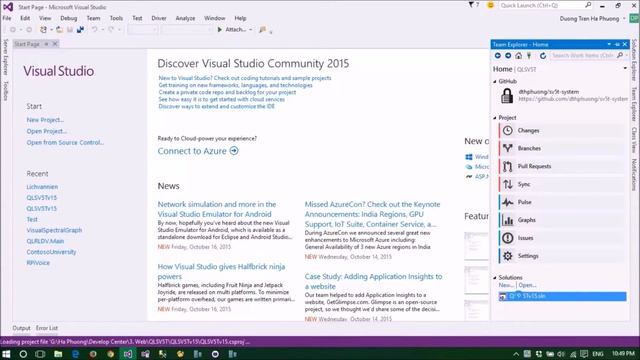Toggle auto-hide pin on Team Explorer
Image resolution: width=640 pixels, height=360 pixels.
pos(617,44)
